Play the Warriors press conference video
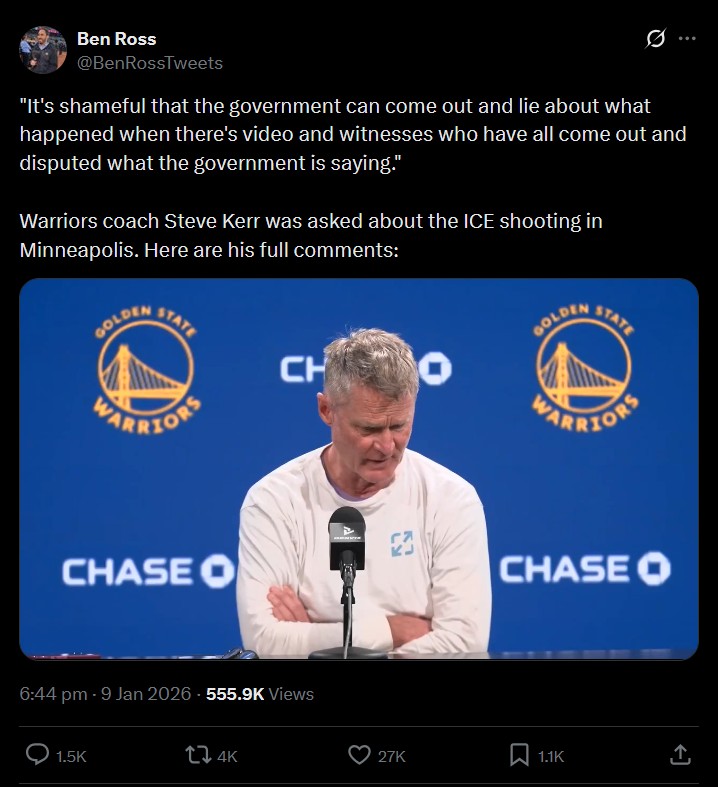Screen dimensions: 718x787 pyautogui.click(x=359, y=469)
